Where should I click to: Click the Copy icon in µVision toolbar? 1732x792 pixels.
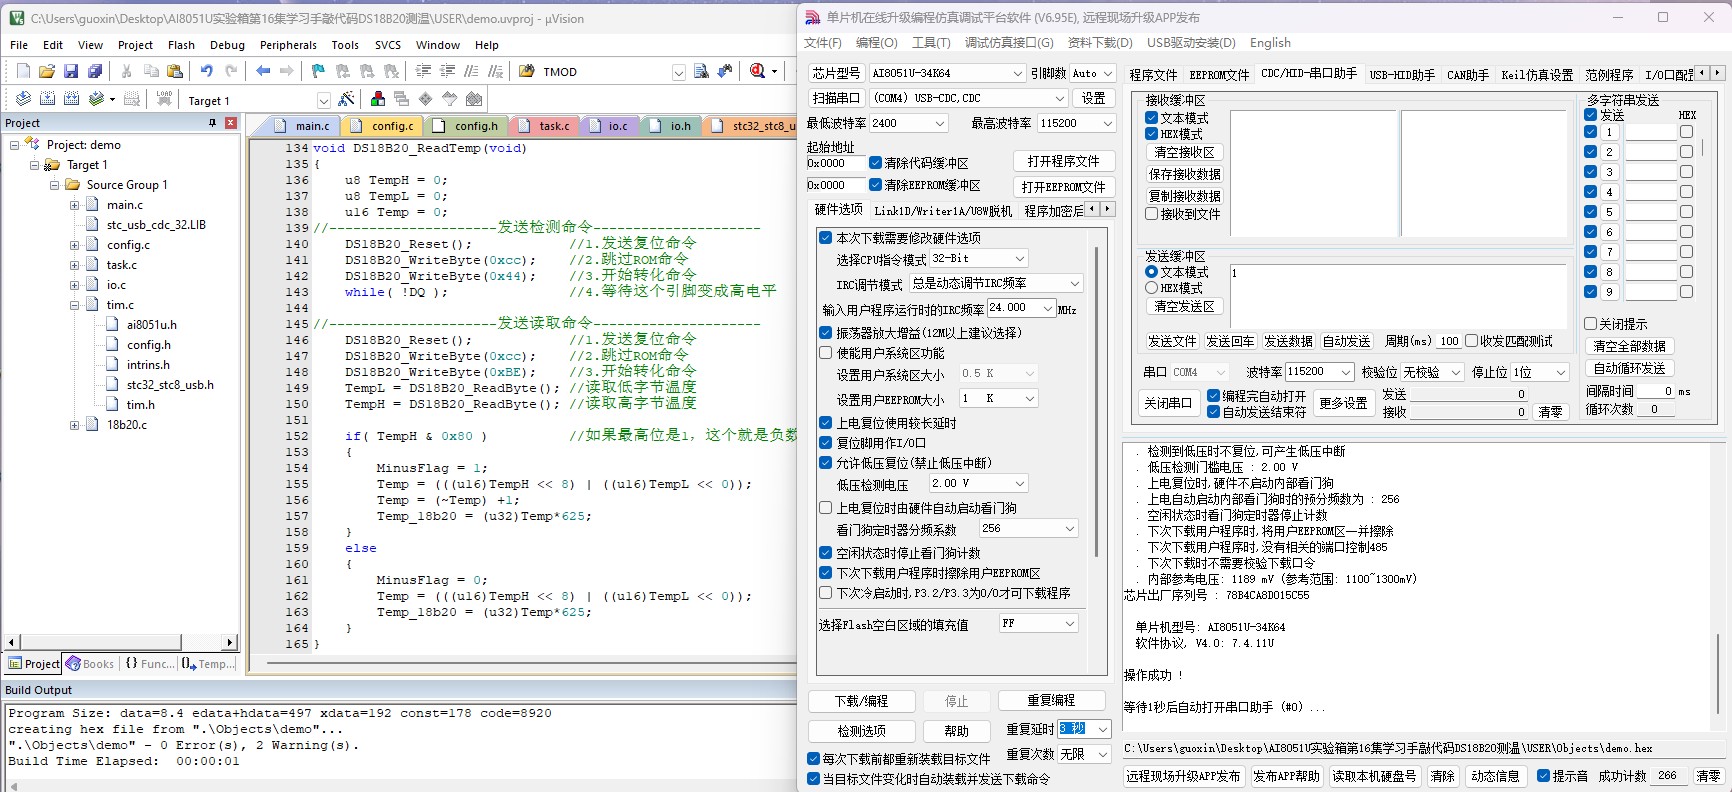click(x=151, y=71)
